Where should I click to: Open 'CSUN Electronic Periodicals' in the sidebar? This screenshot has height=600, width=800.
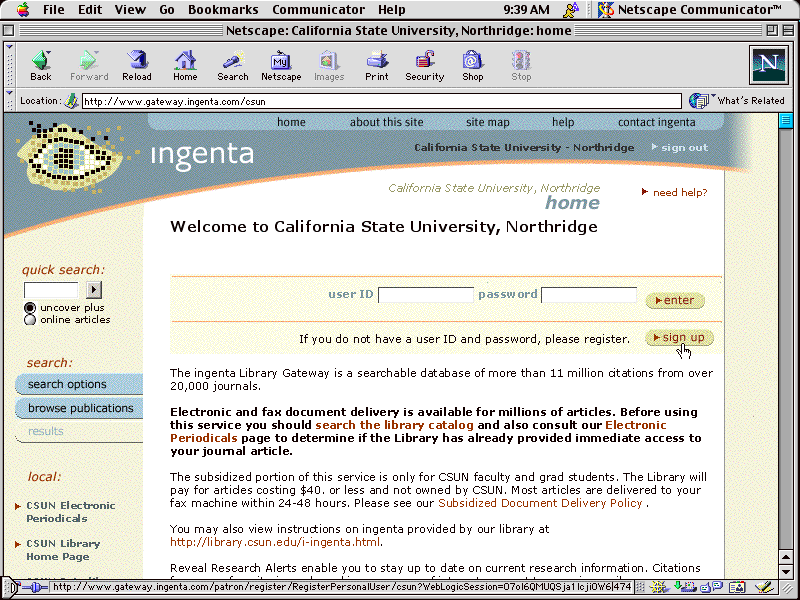click(70, 512)
